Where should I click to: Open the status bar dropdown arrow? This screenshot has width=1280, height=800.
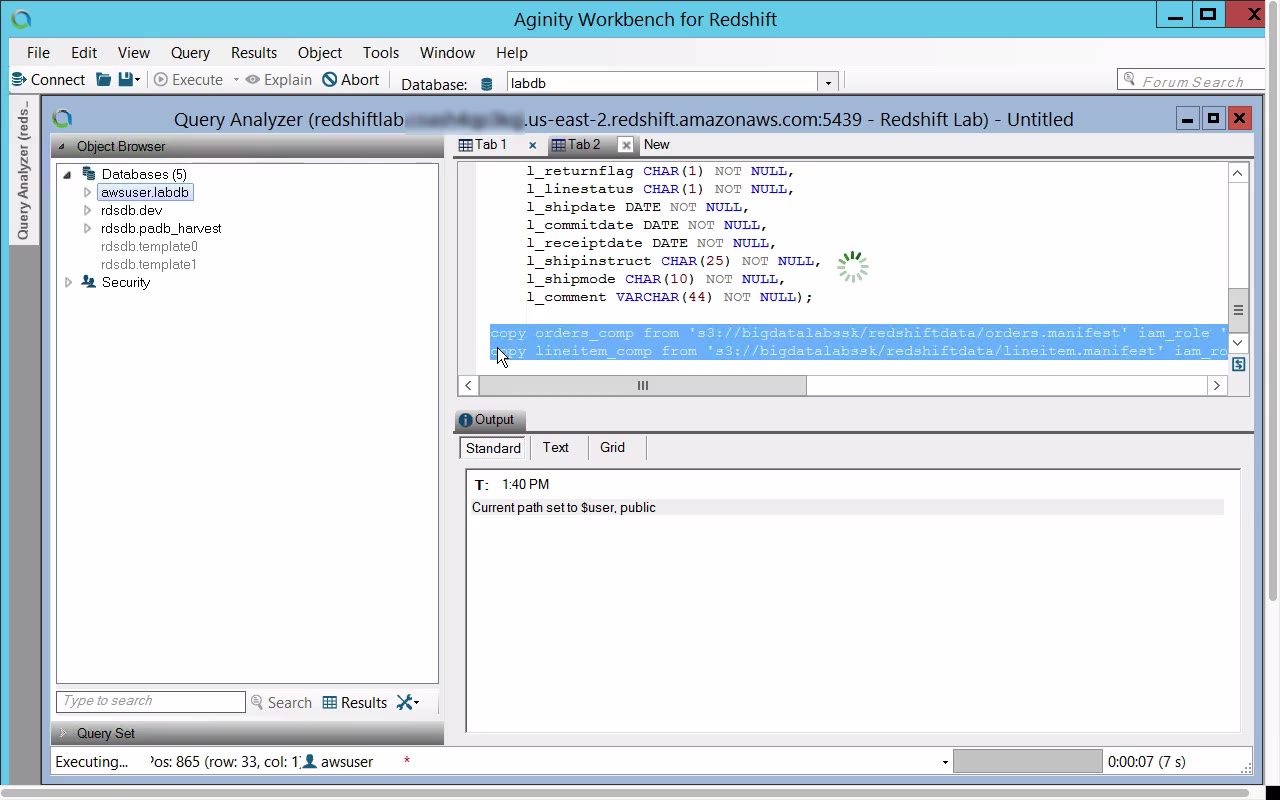(x=944, y=763)
